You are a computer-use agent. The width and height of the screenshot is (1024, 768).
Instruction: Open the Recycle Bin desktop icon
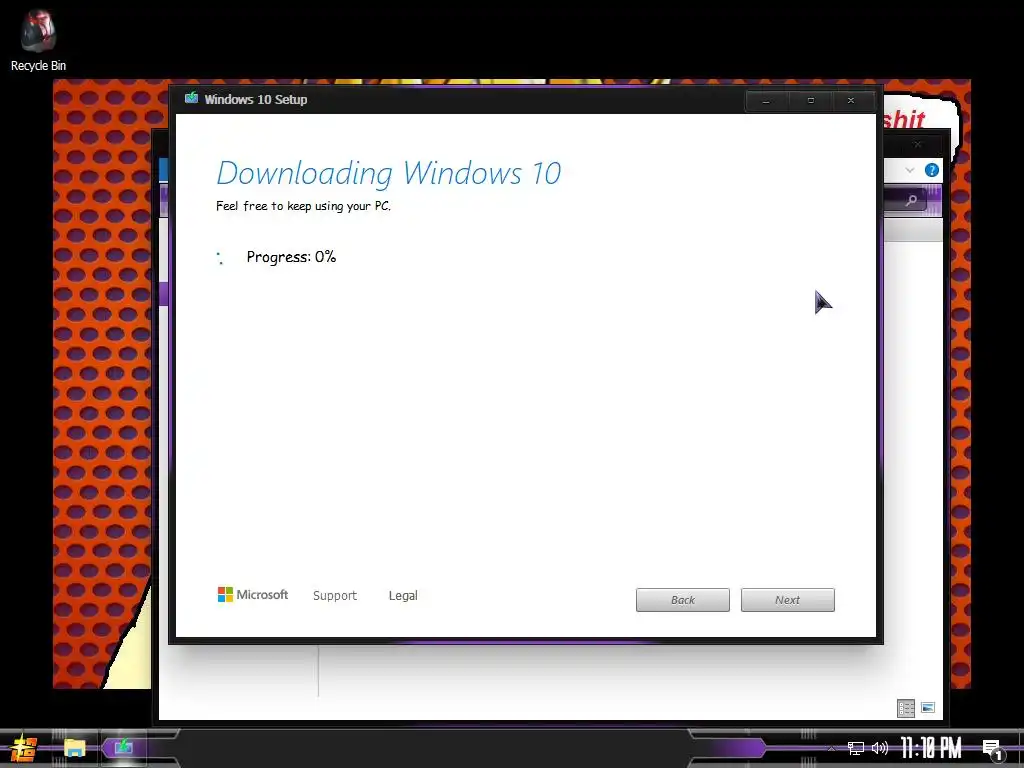pyautogui.click(x=38, y=40)
